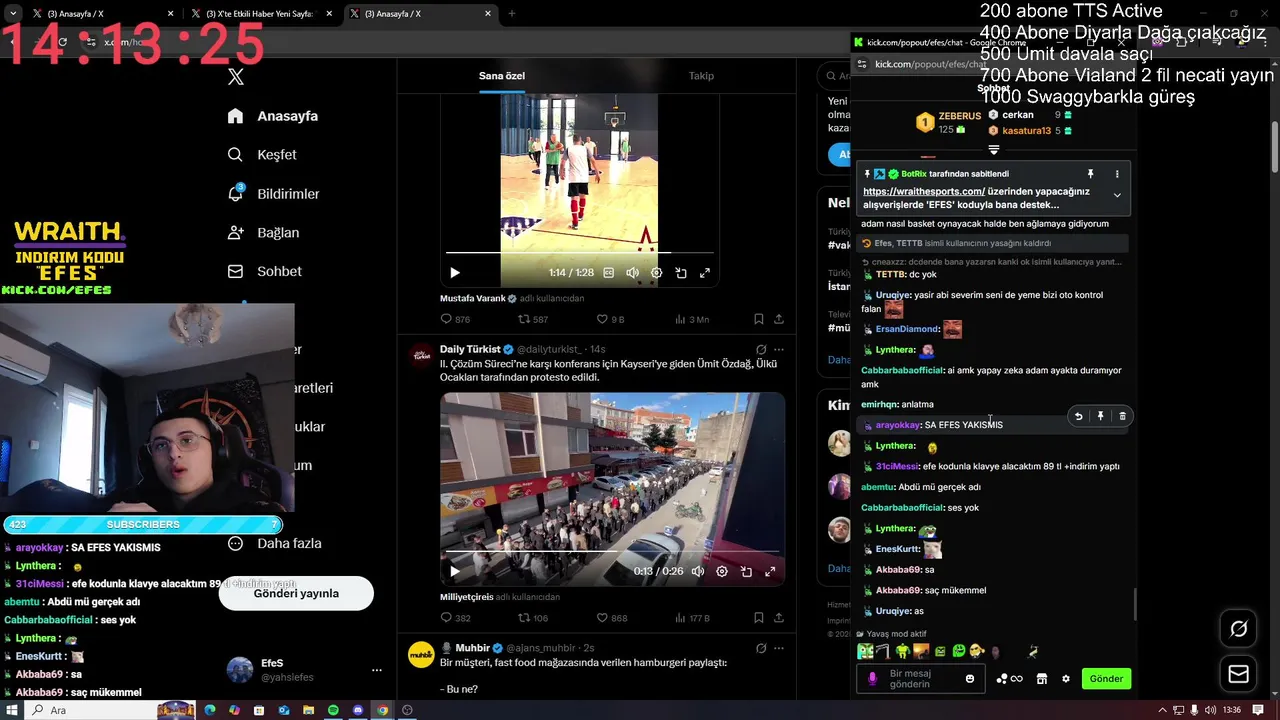Open pinned message three-dot menu
The image size is (1280, 720).
(x=1117, y=174)
